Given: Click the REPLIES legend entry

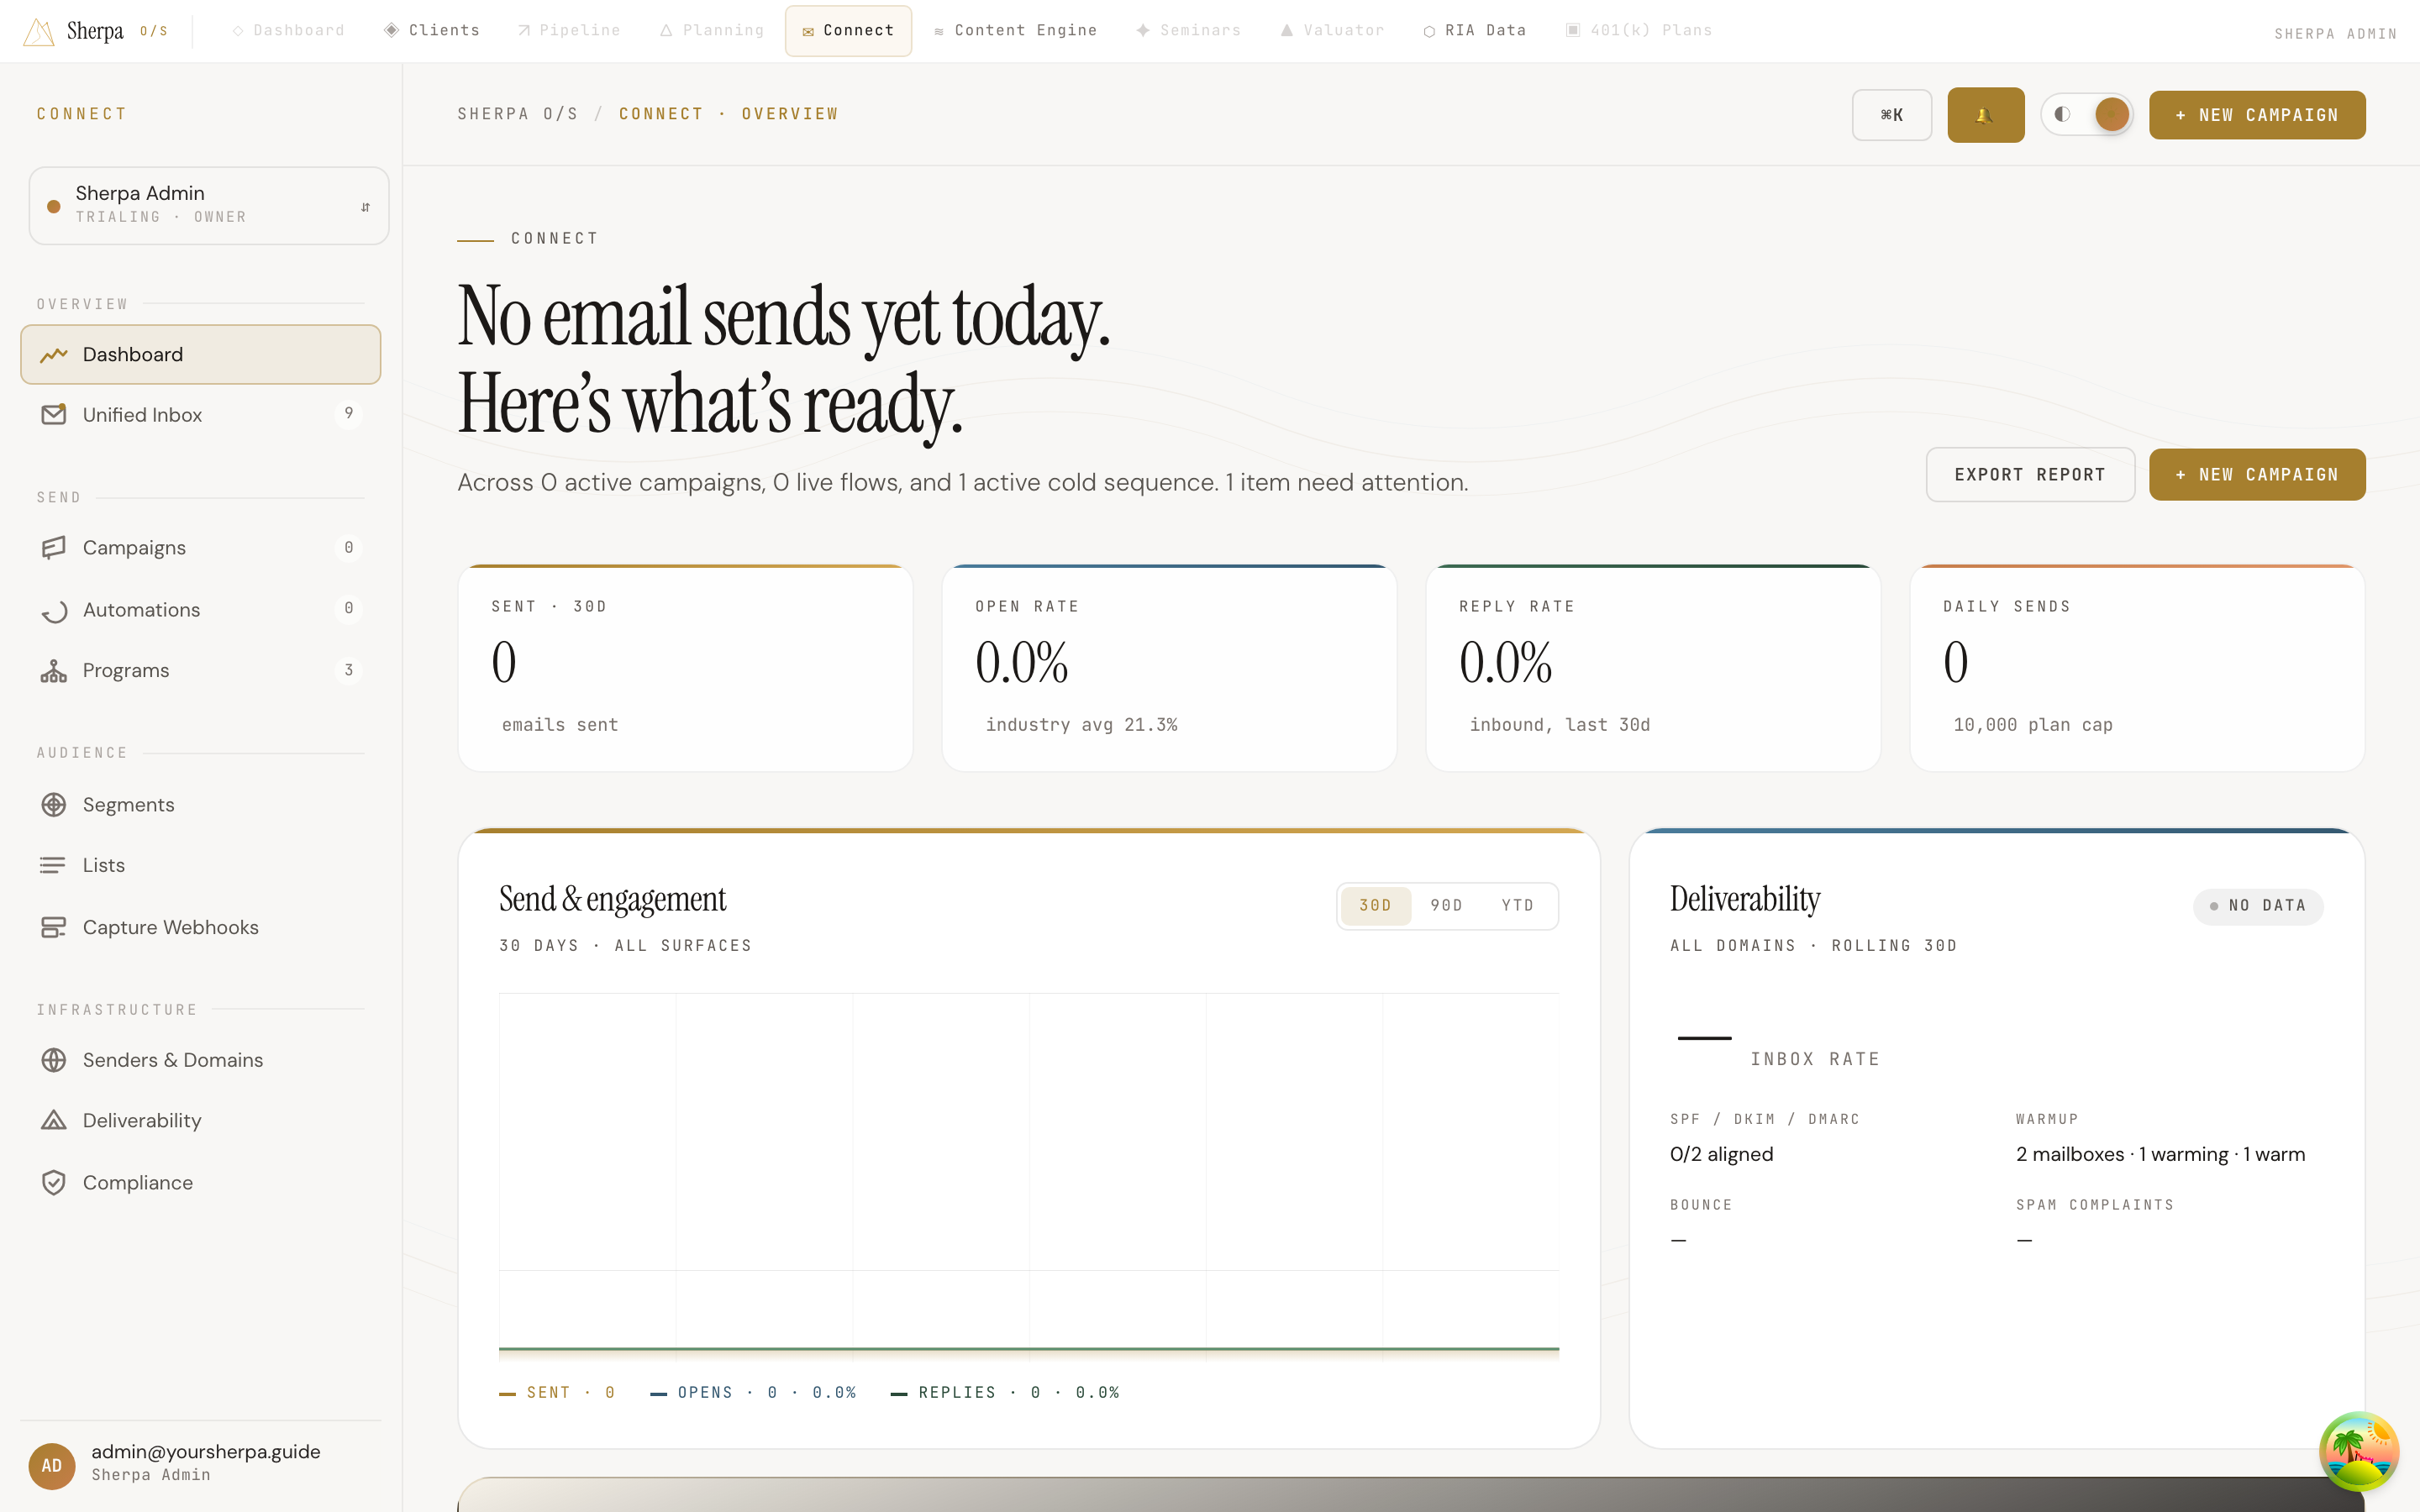Looking at the screenshot, I should point(1004,1392).
